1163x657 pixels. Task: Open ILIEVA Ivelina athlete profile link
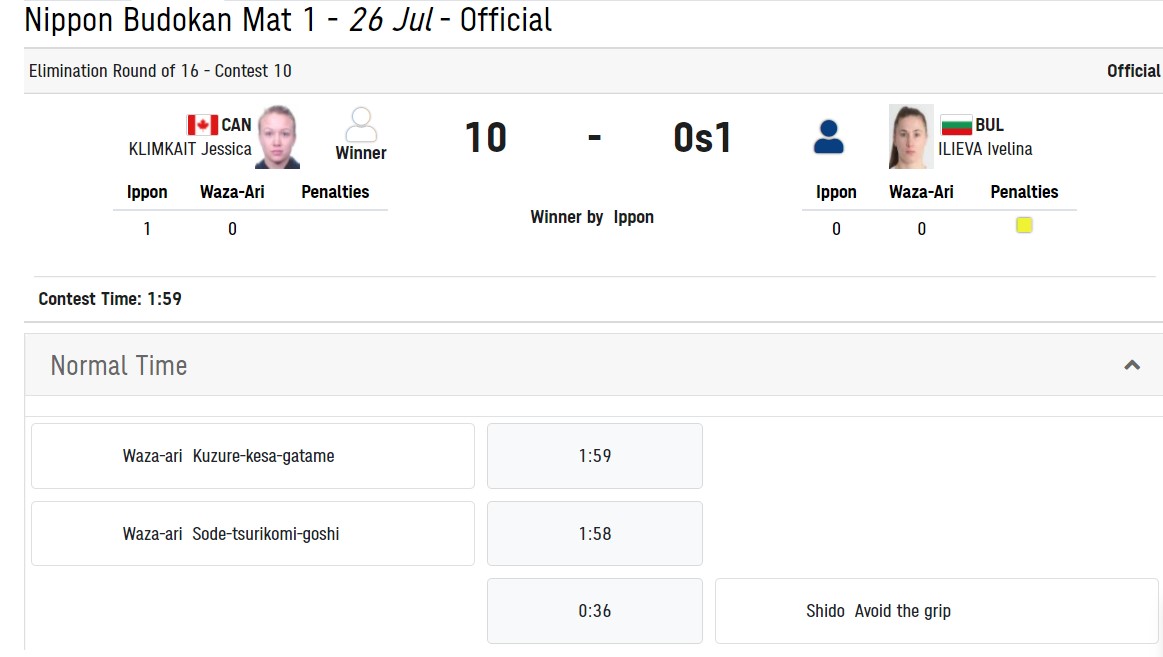(985, 149)
